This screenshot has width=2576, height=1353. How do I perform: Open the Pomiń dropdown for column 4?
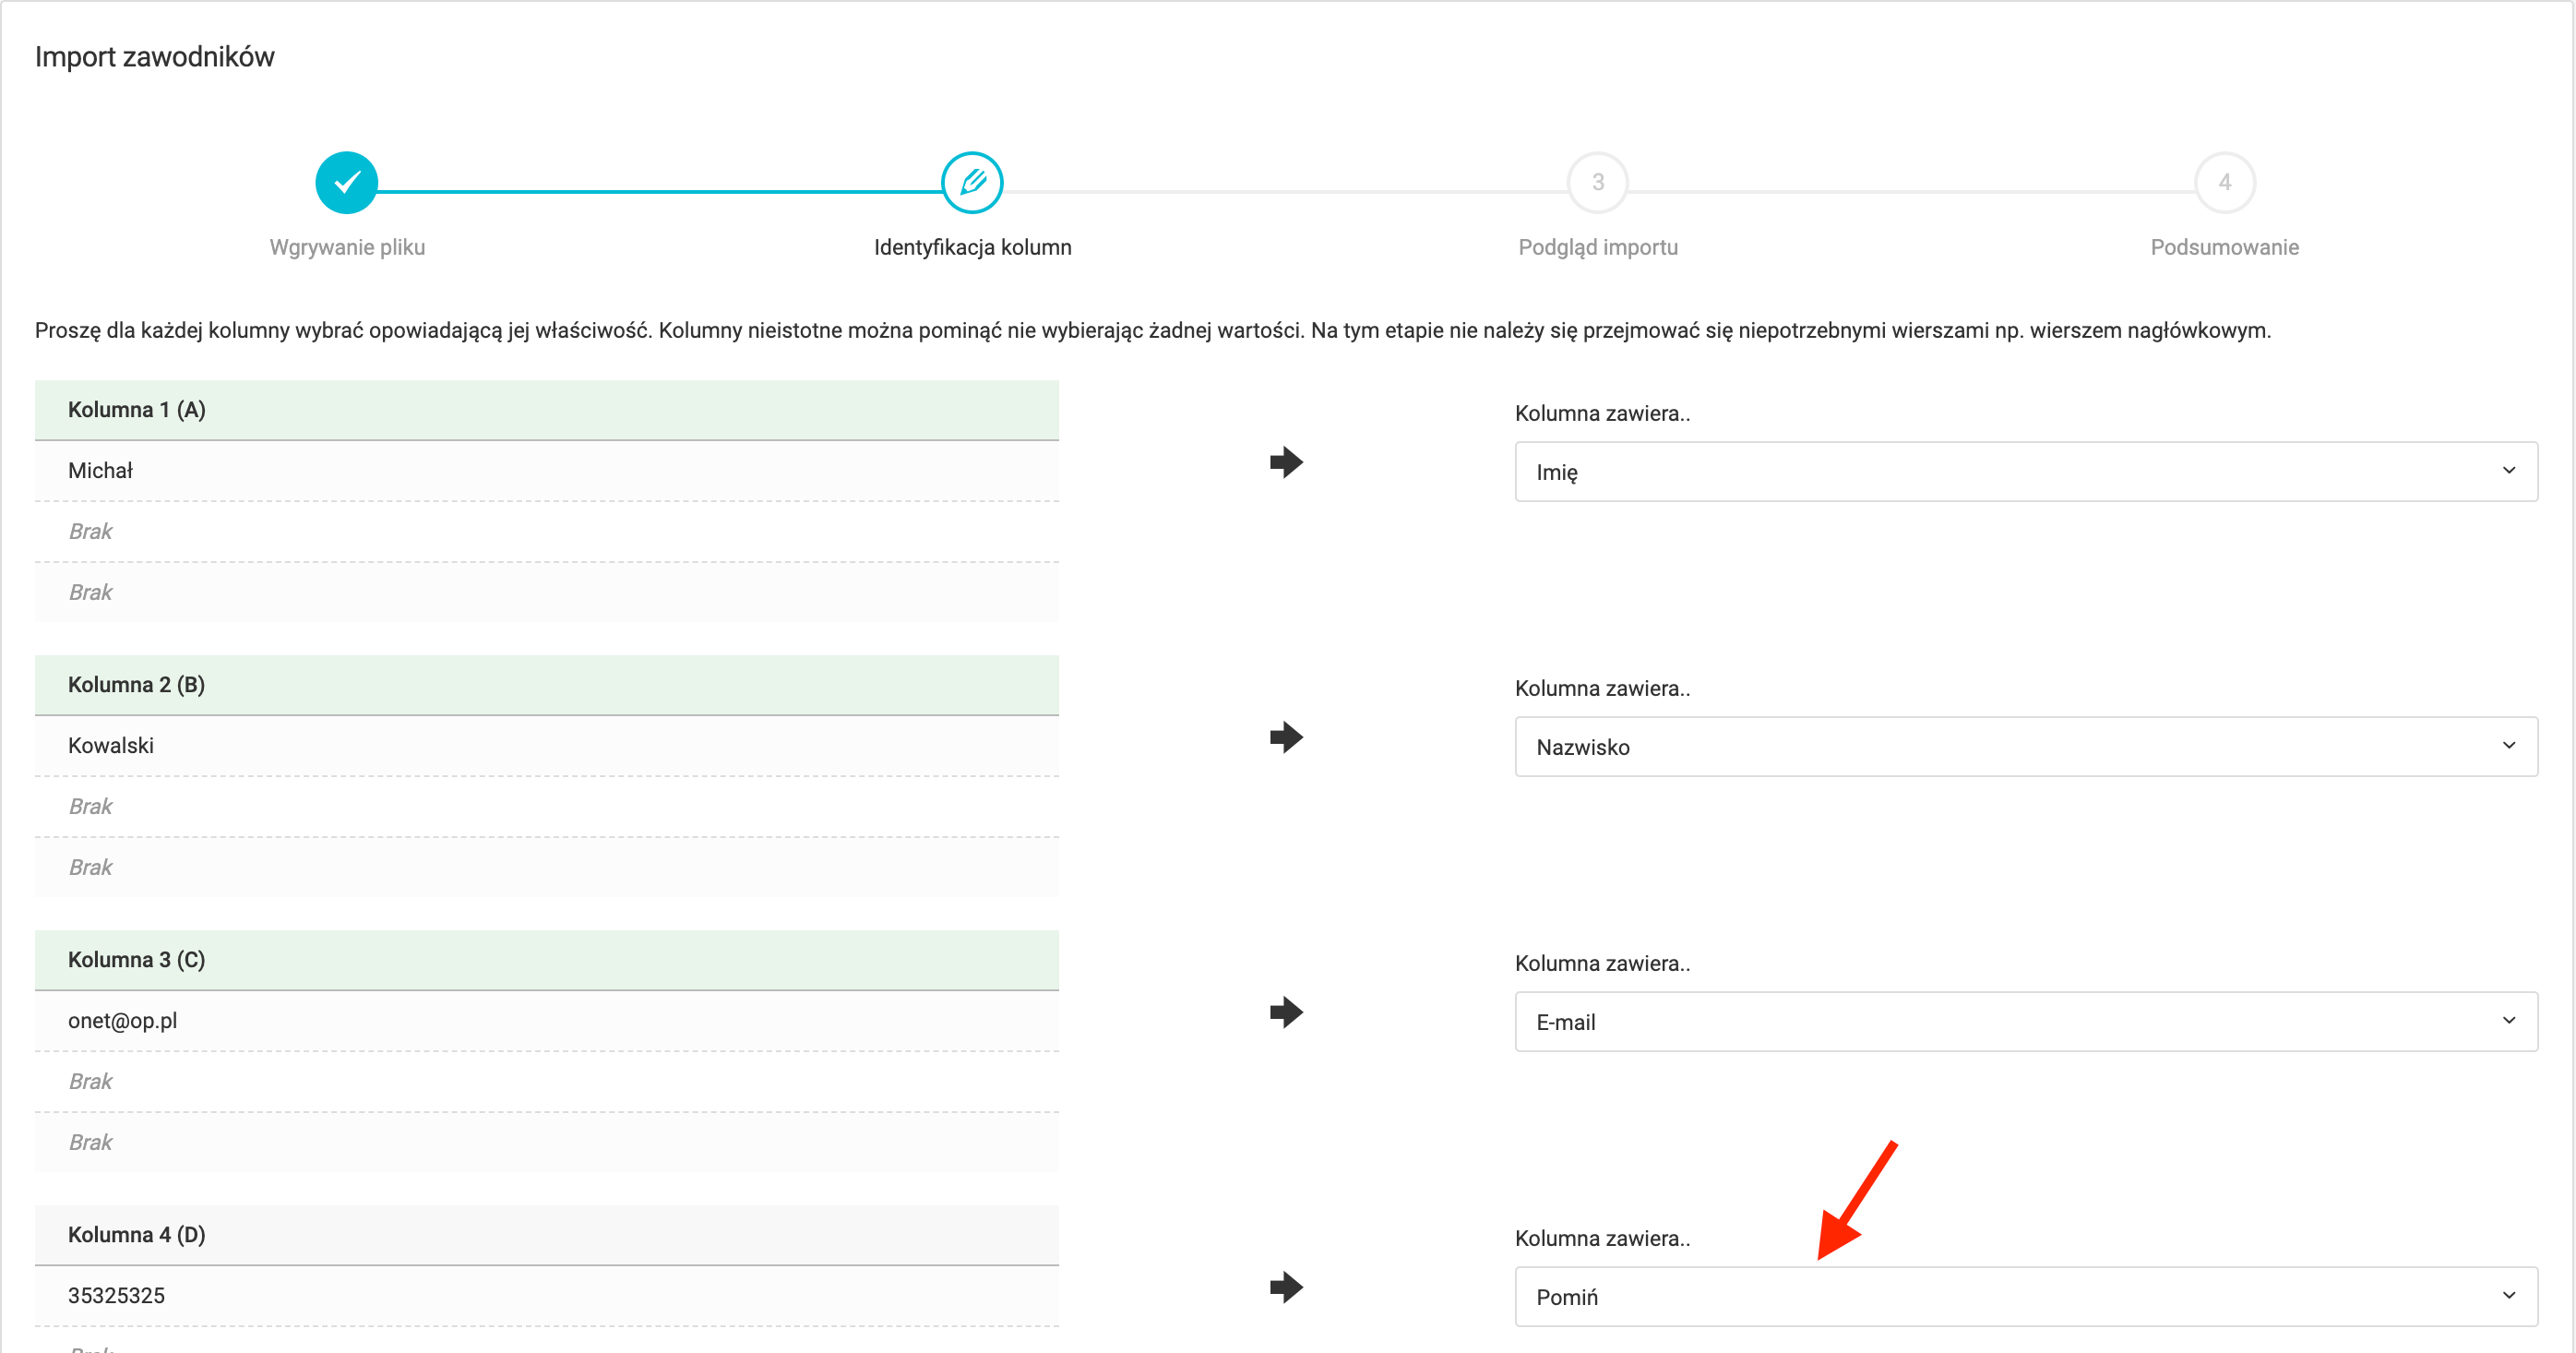click(x=2025, y=1296)
